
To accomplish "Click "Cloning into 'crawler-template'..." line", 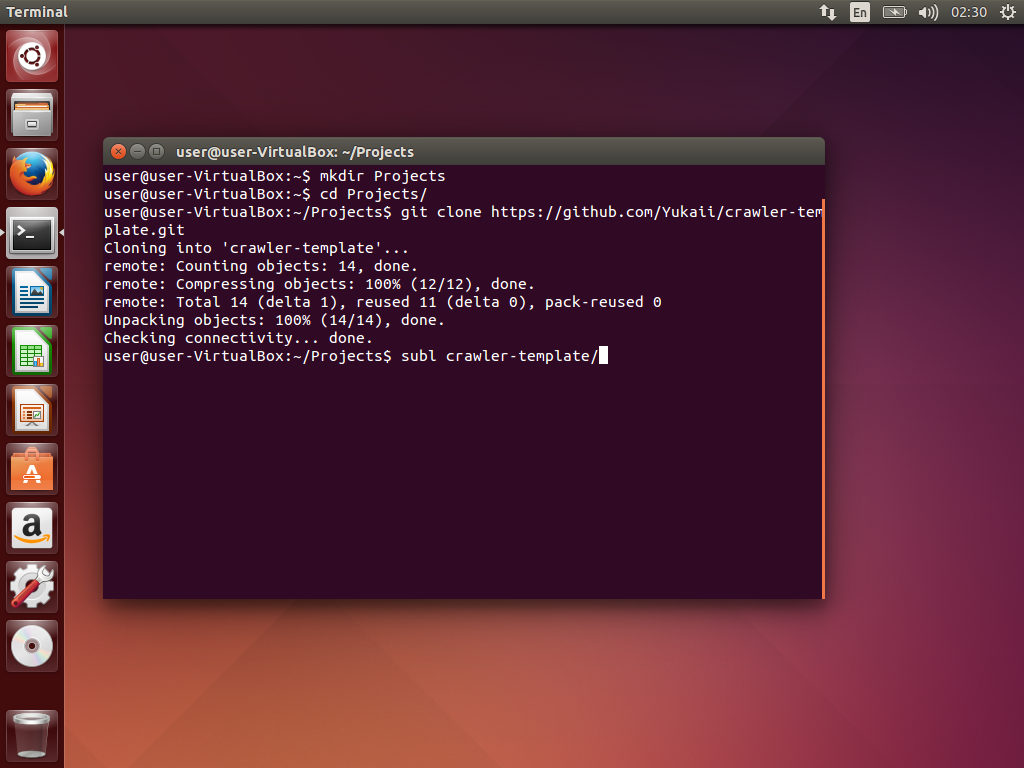I will click(x=256, y=248).
